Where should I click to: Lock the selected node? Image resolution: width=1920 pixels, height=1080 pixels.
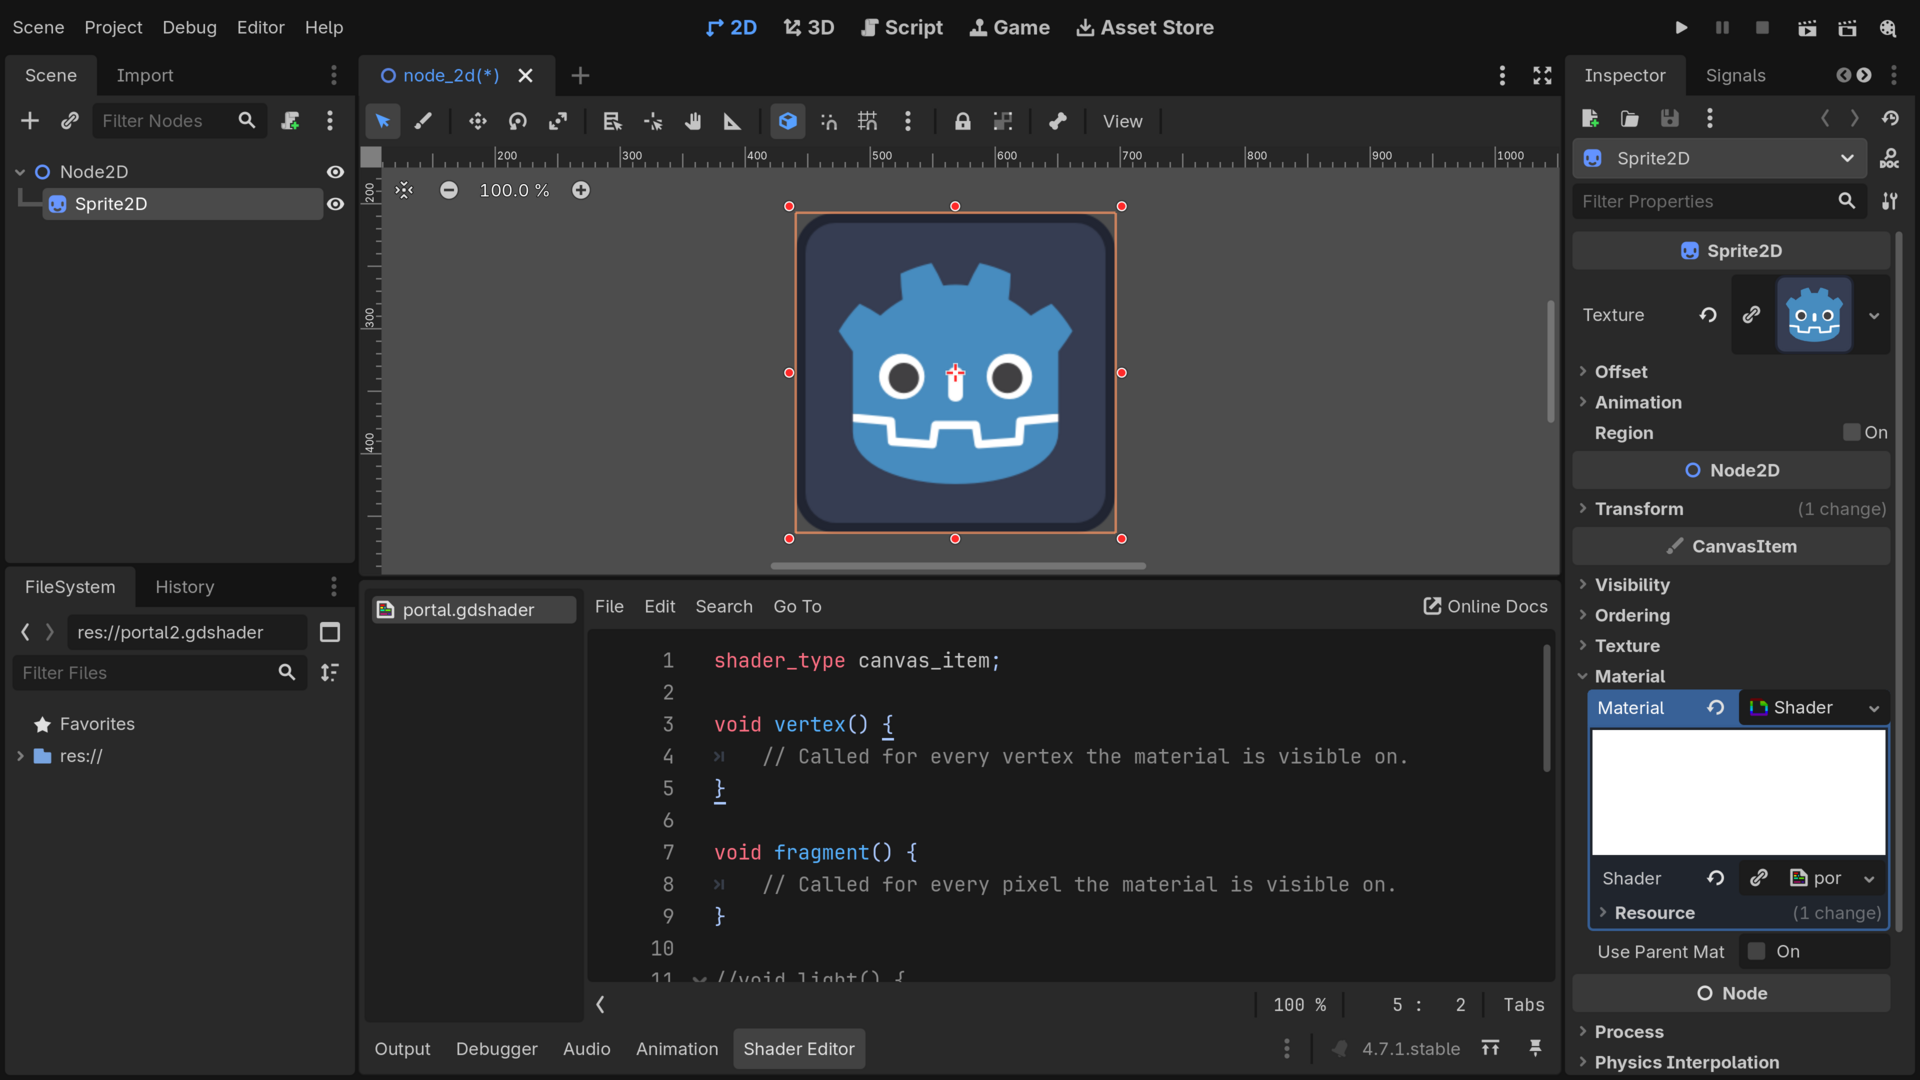(962, 121)
